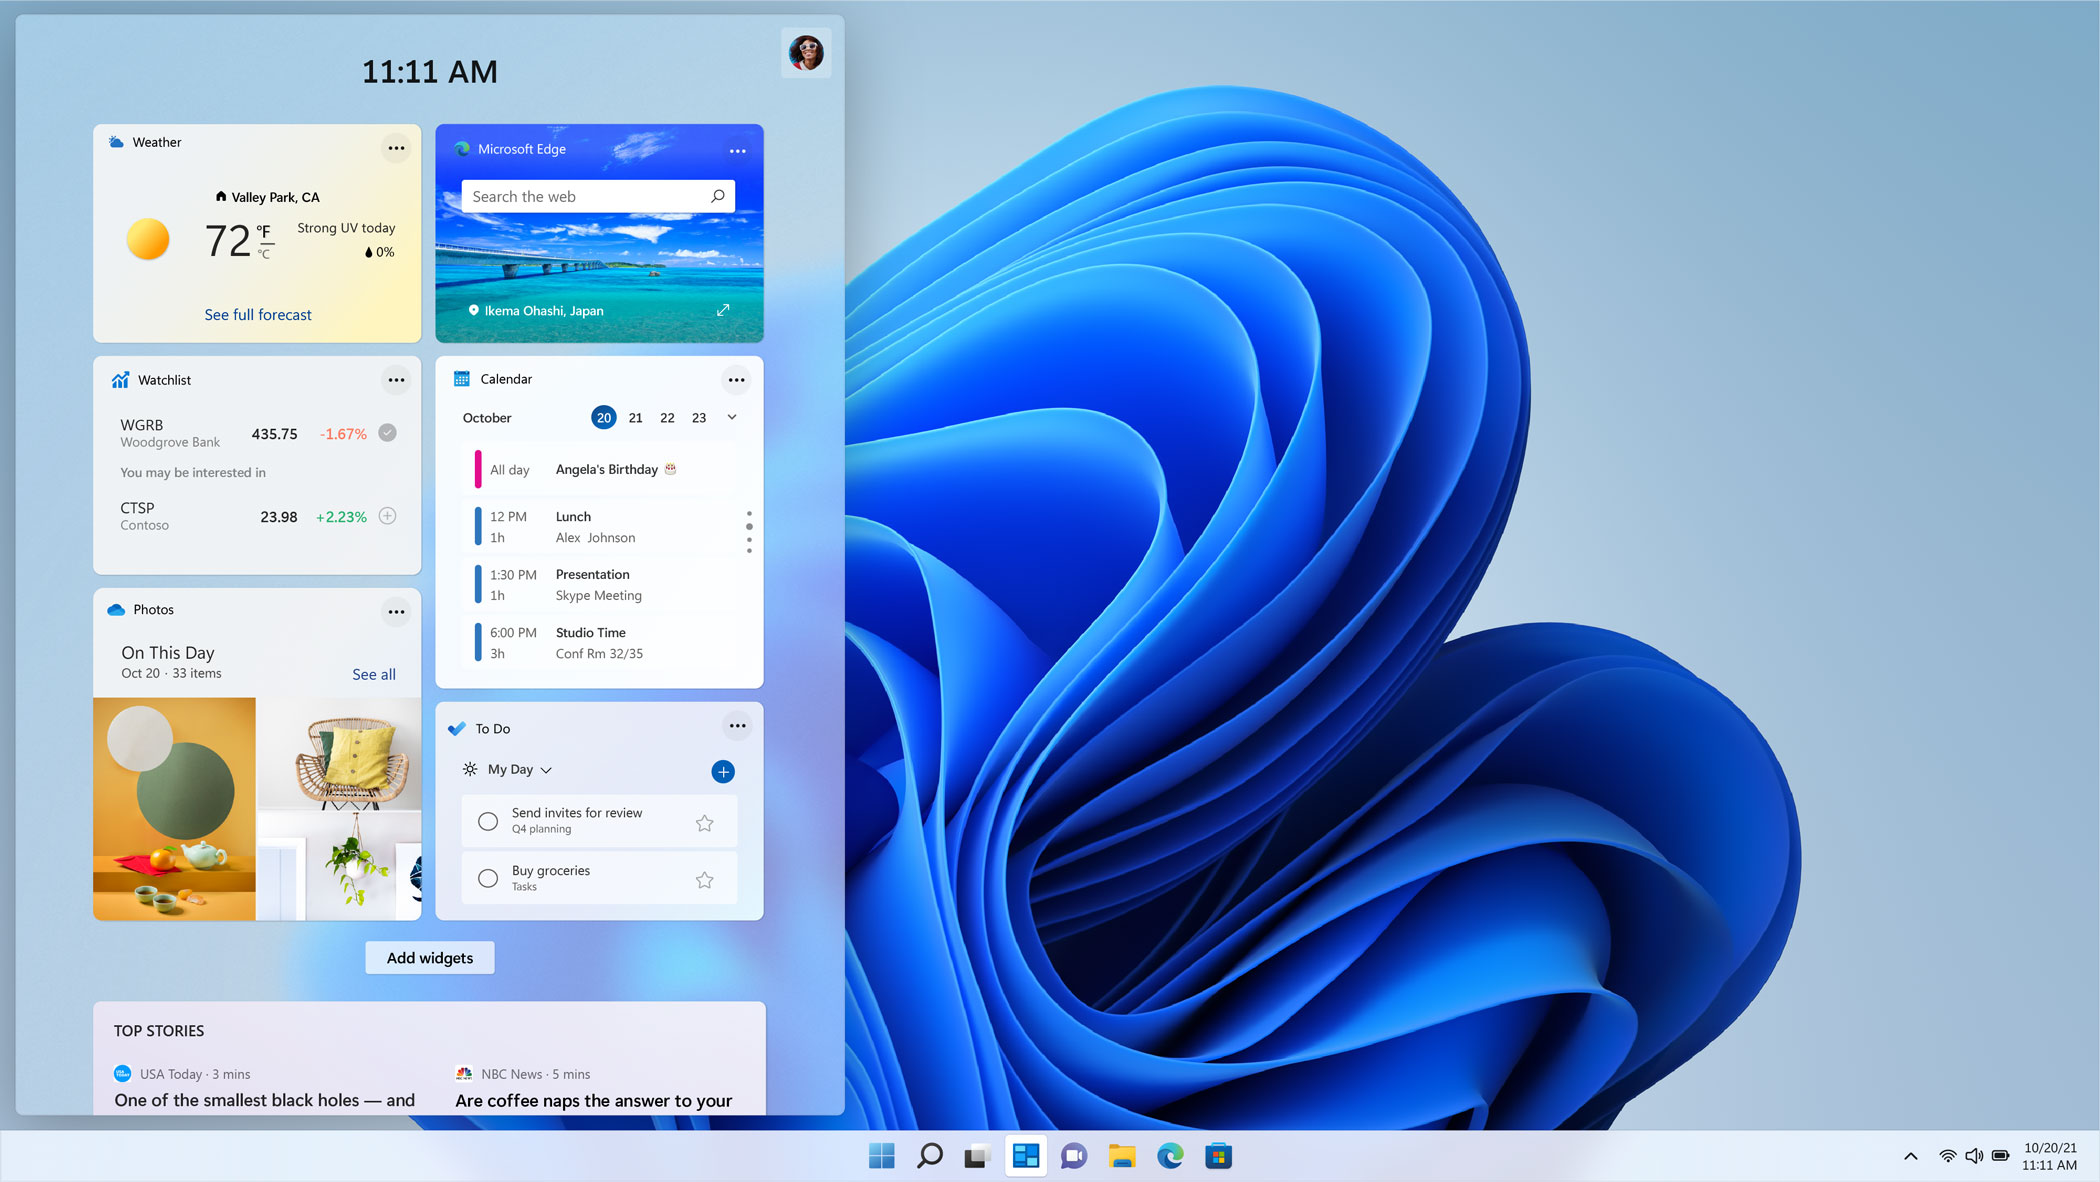Click See all Photos on This Day
Screen dimensions: 2100x1182
point(371,673)
